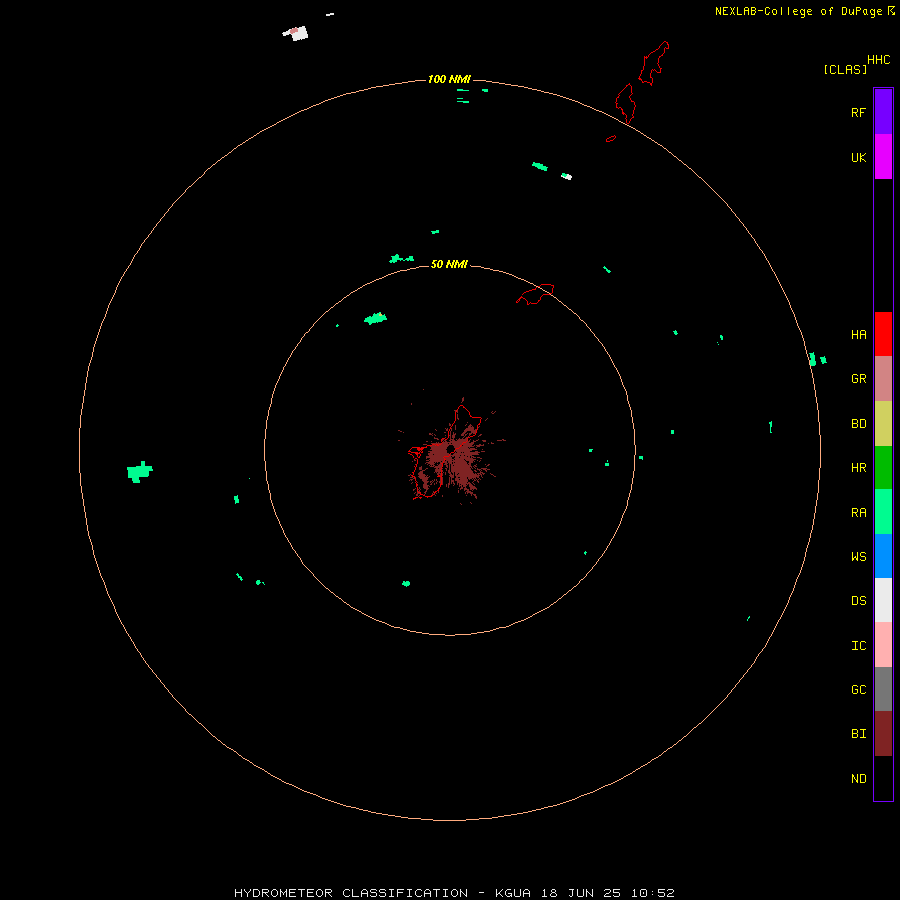Click the BI brown legend swatch
Viewport: 900px width, 900px height.
click(x=883, y=734)
